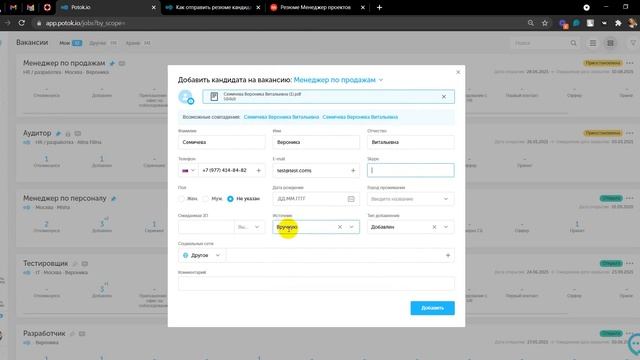Focus the first name field Вероника
Image resolution: width=640 pixels, height=360 pixels.
[x=316, y=142]
